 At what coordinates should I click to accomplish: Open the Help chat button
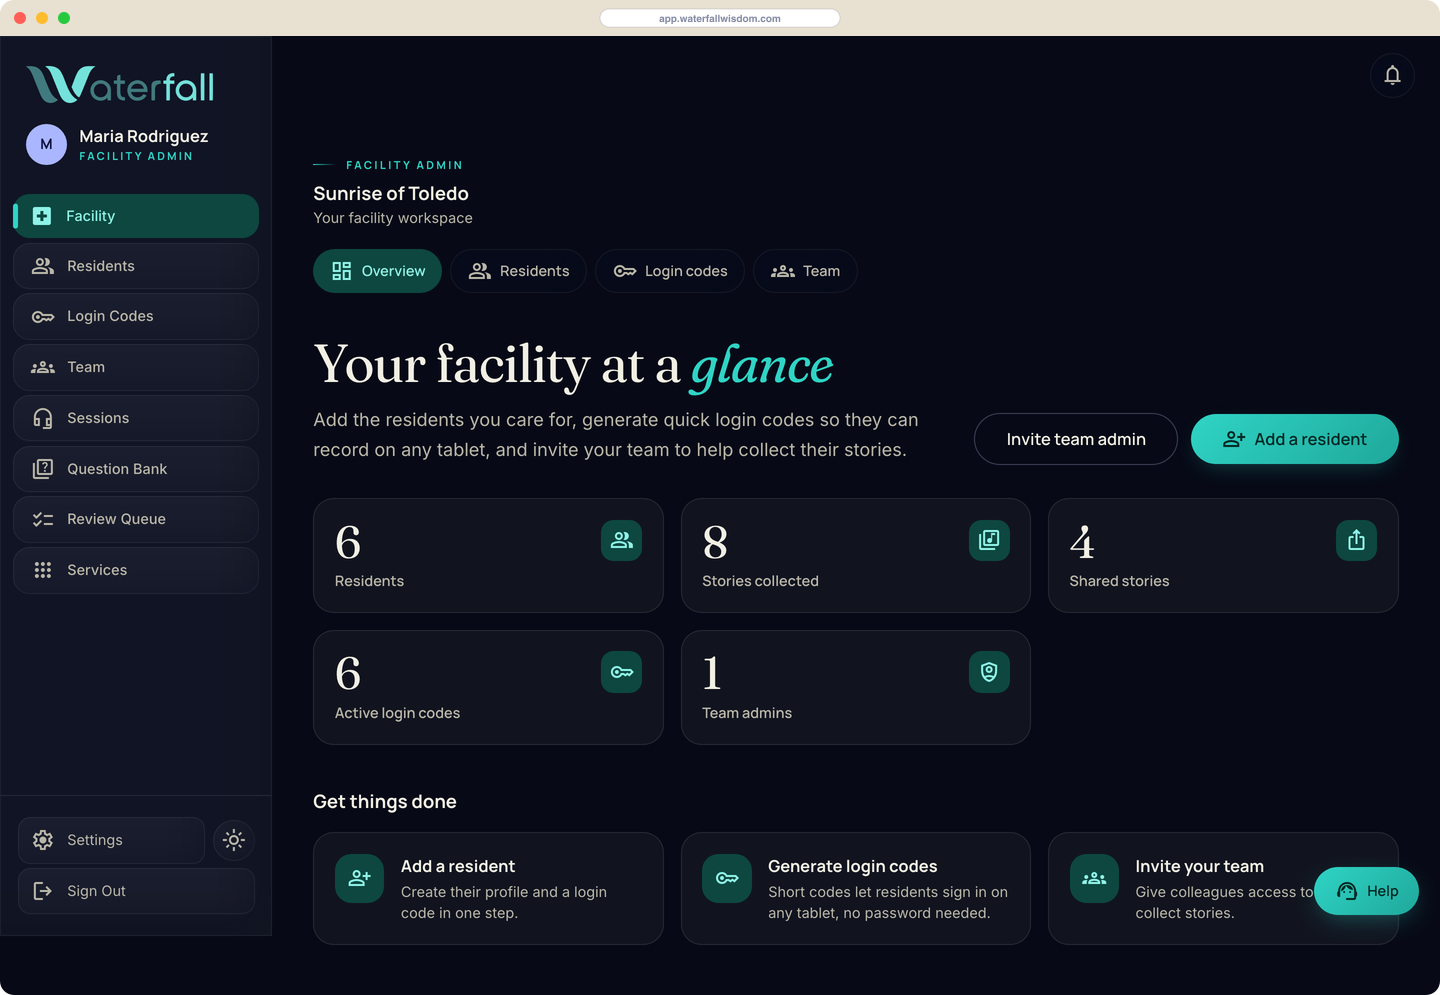[x=1366, y=891]
